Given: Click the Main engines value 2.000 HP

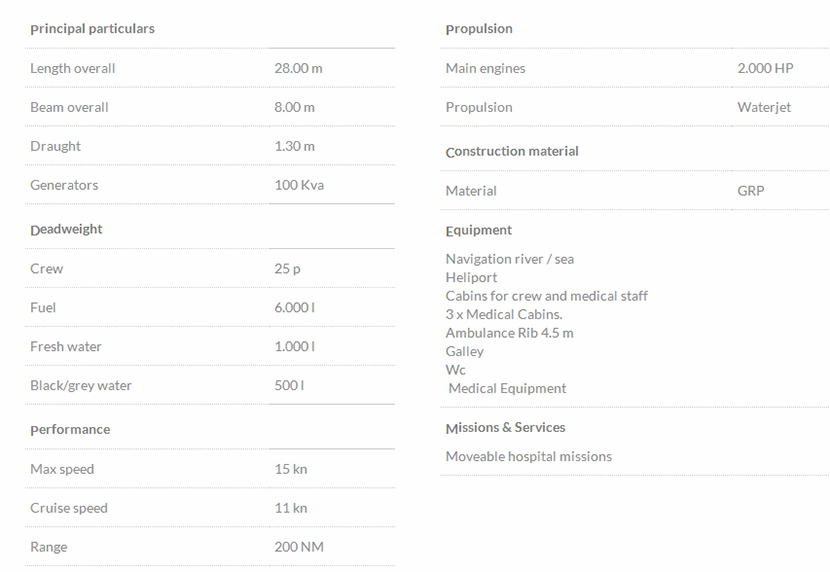Looking at the screenshot, I should coord(765,68).
